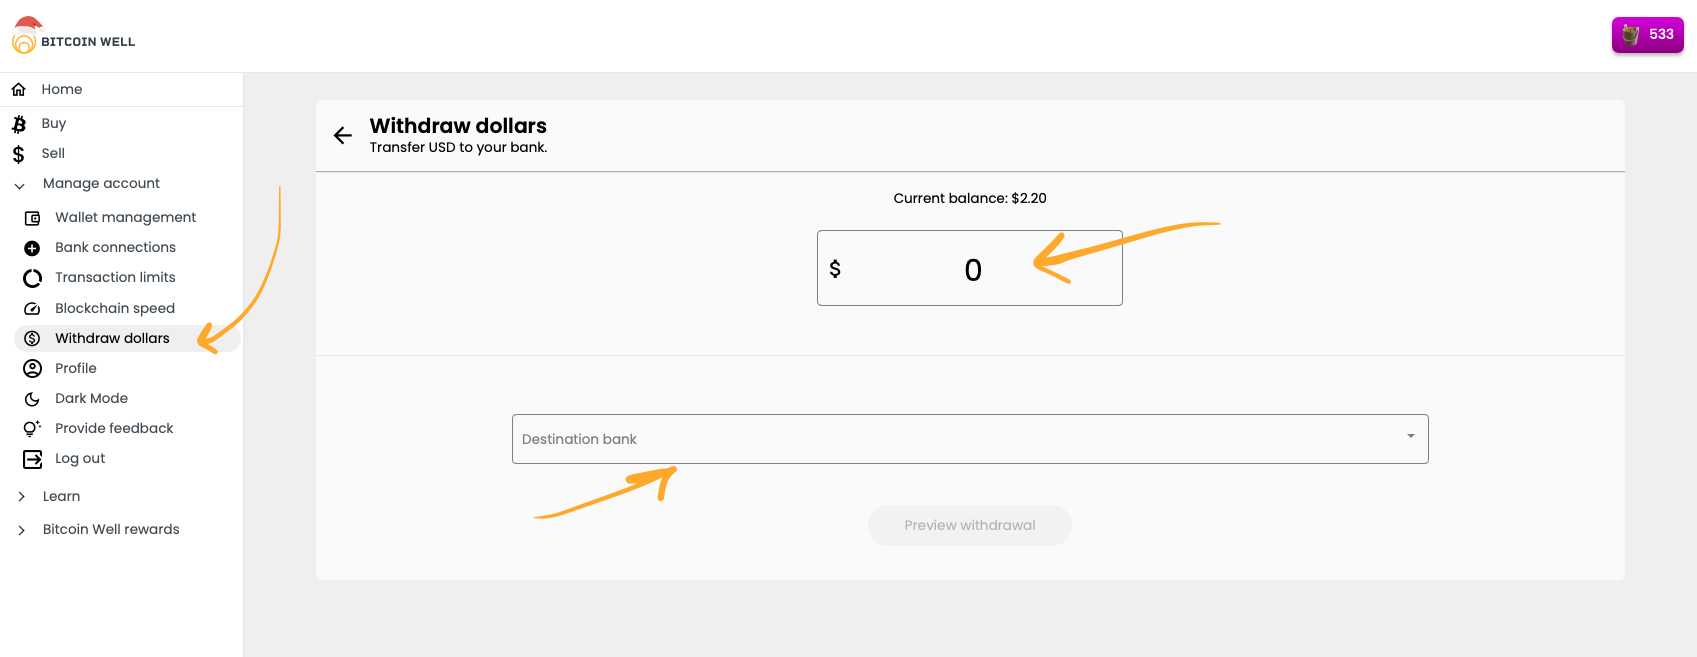Open the Profile menu item
This screenshot has width=1697, height=657.
pyautogui.click(x=75, y=368)
